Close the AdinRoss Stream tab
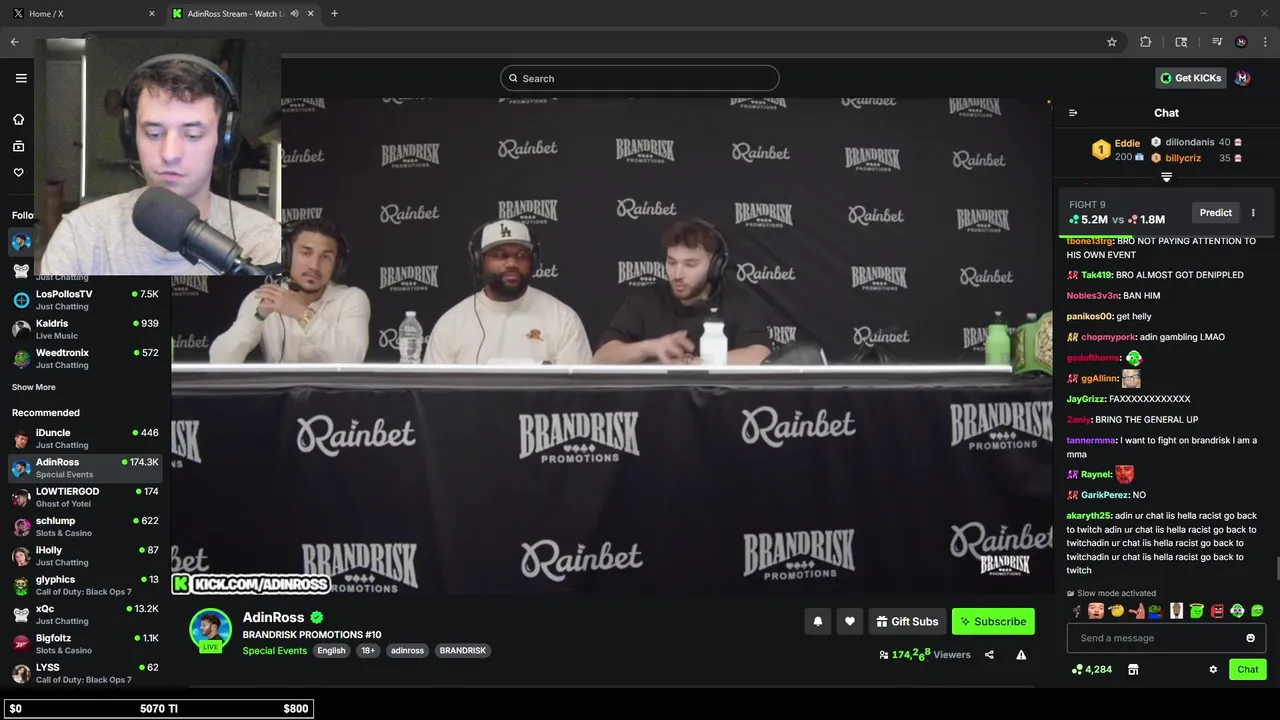 311,13
